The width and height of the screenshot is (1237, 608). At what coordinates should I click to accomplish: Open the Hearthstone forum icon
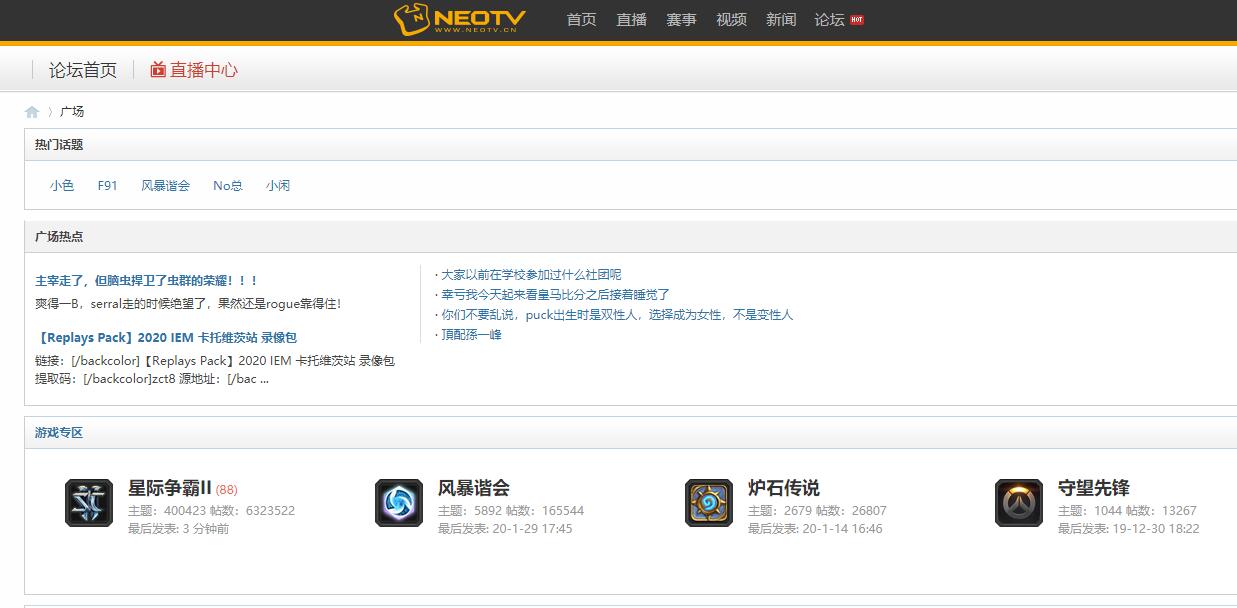(709, 502)
